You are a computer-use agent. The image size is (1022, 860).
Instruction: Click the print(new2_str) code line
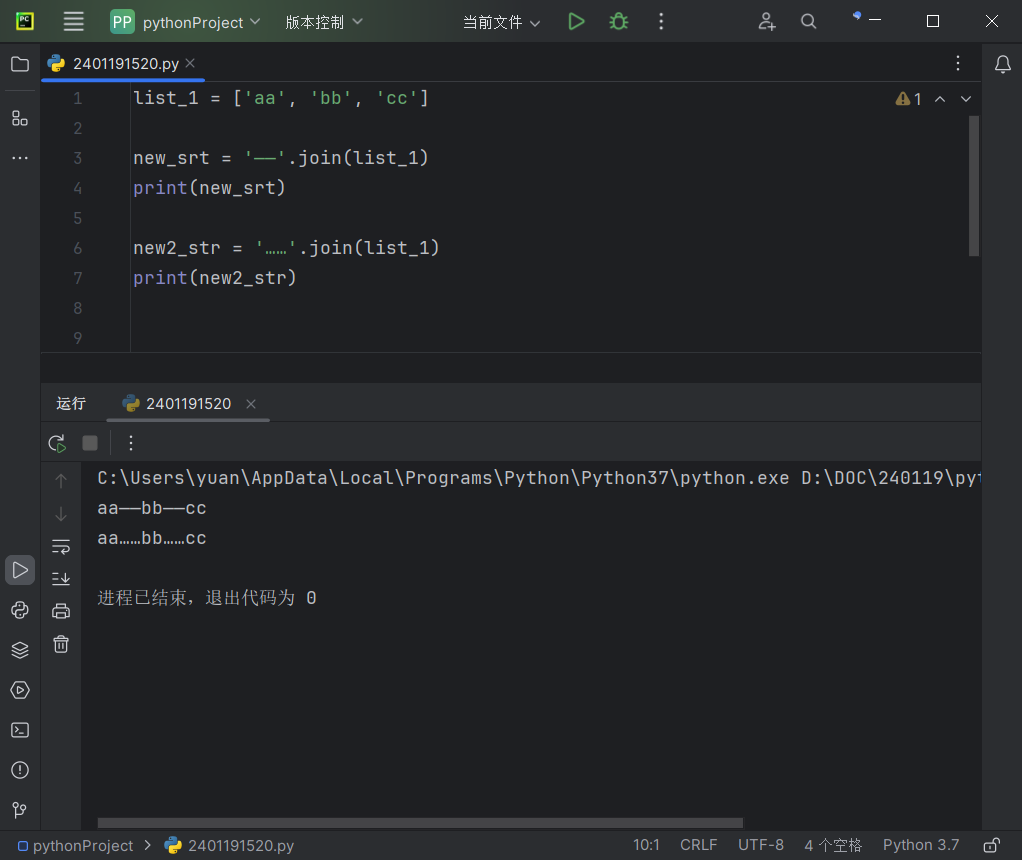point(215,278)
